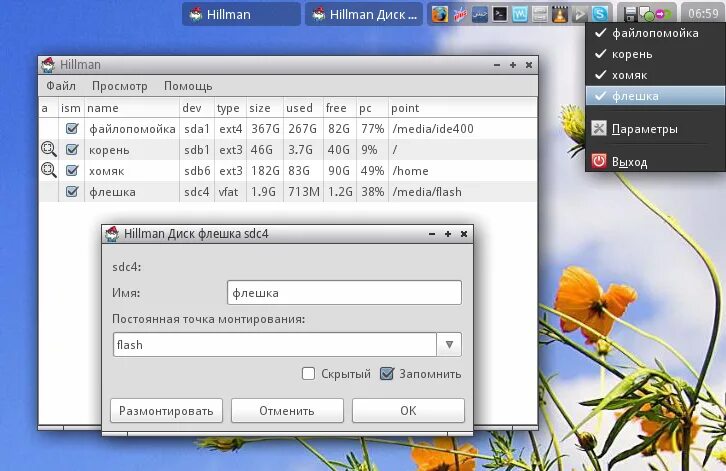
Task: Confirm with the OK button
Action: click(408, 411)
